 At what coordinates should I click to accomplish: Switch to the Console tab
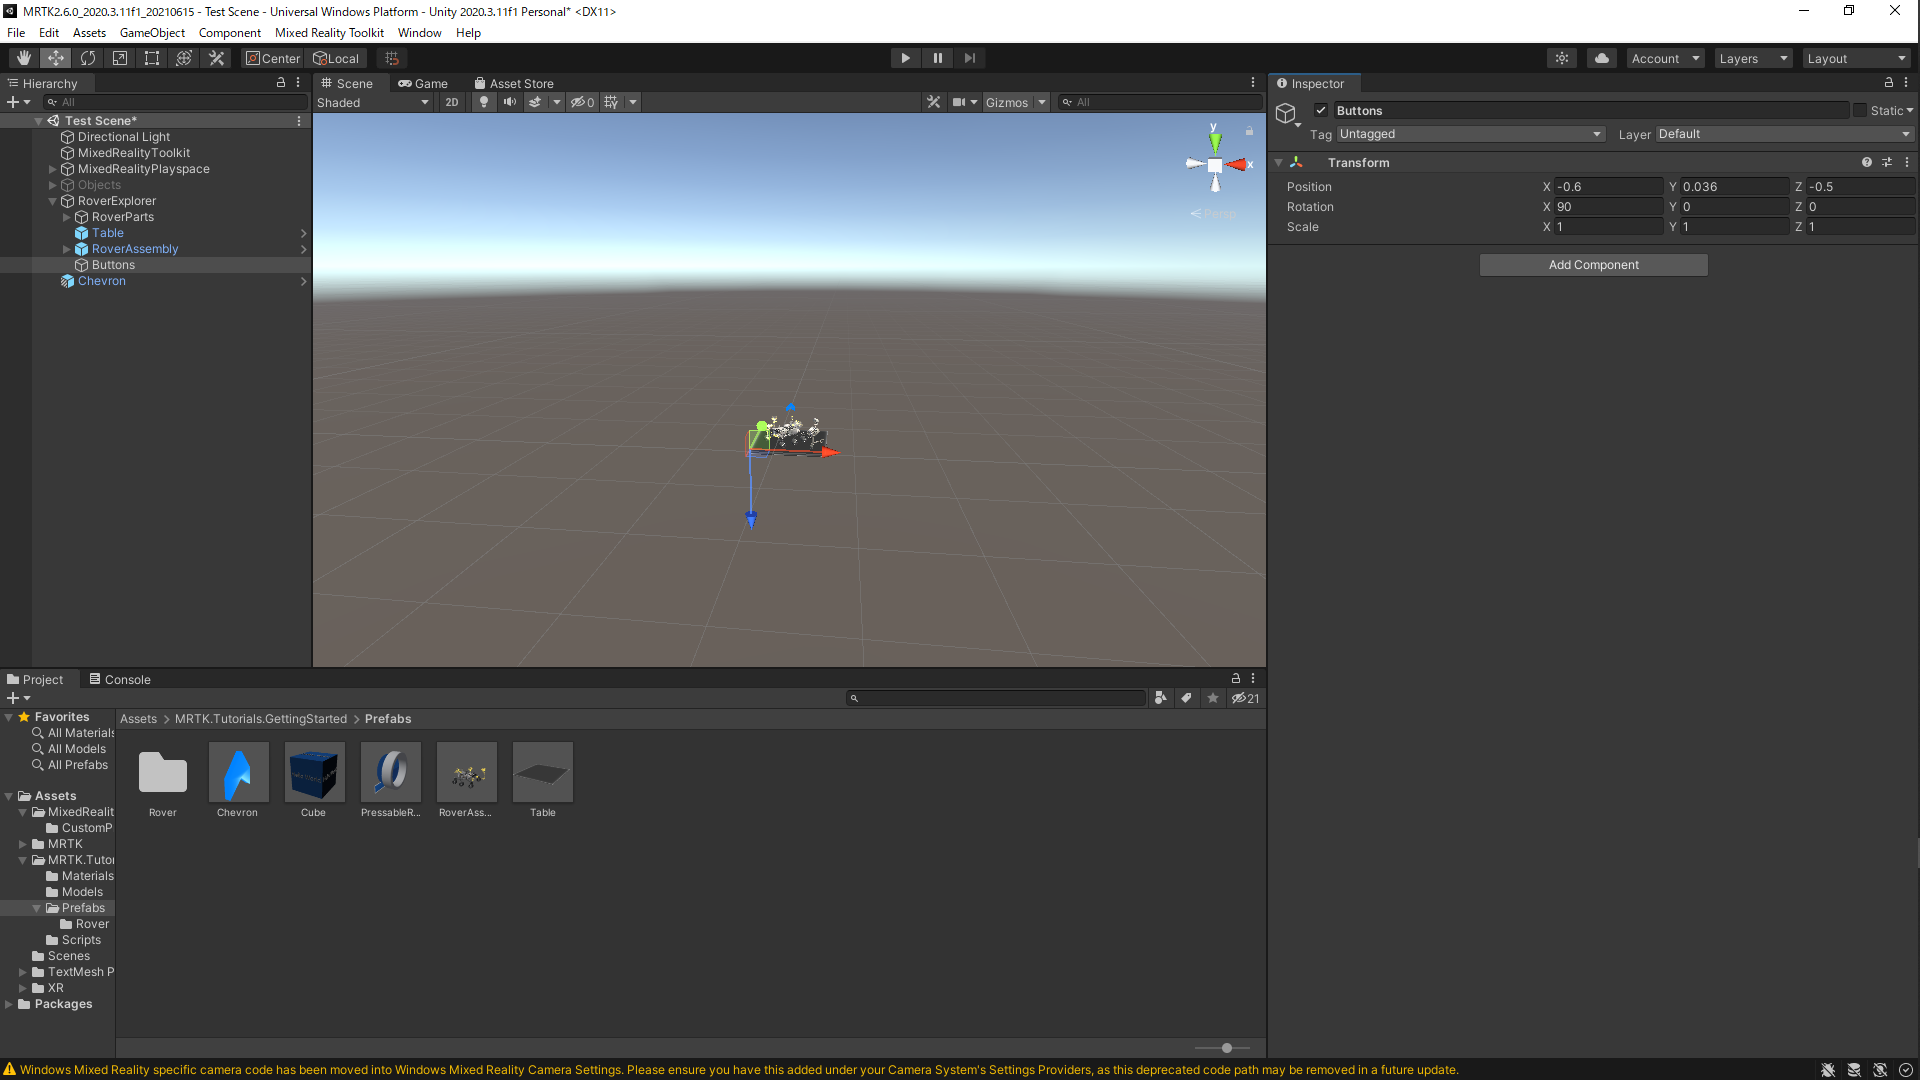pyautogui.click(x=120, y=679)
